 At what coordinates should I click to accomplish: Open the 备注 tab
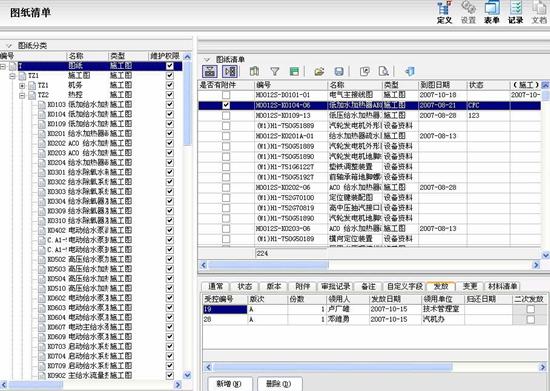368,286
